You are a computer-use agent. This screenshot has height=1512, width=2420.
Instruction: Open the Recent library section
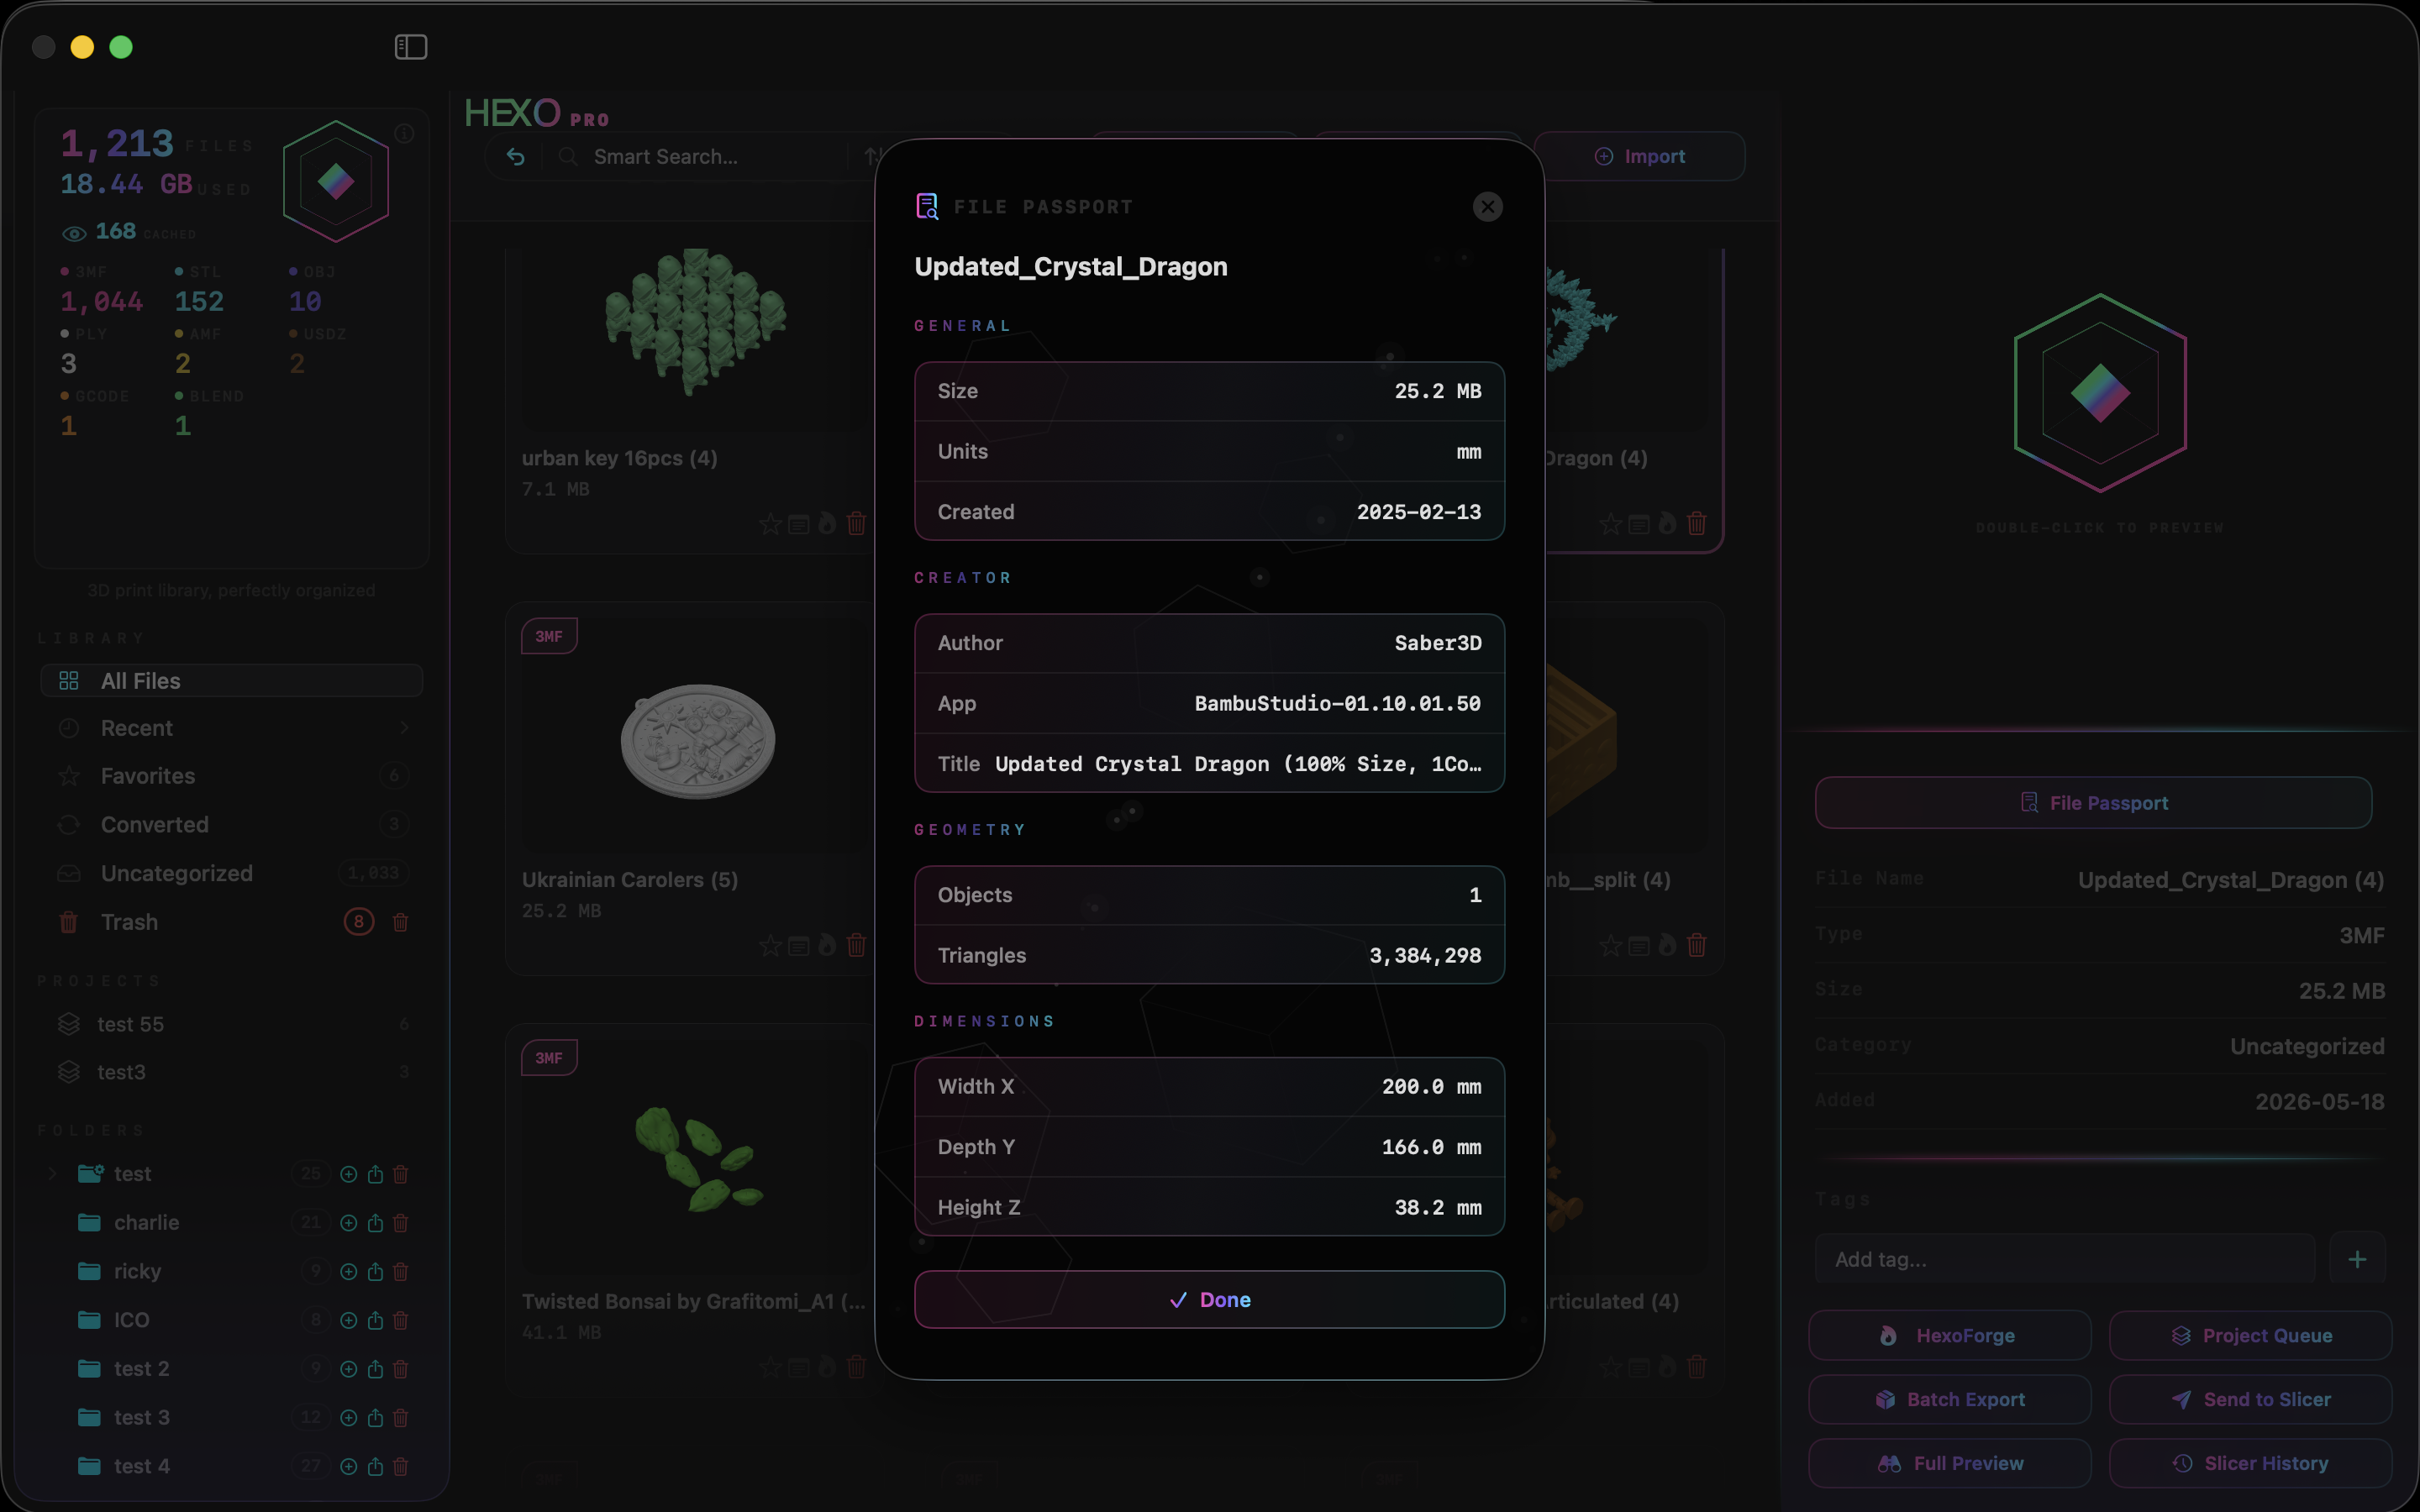click(x=231, y=728)
